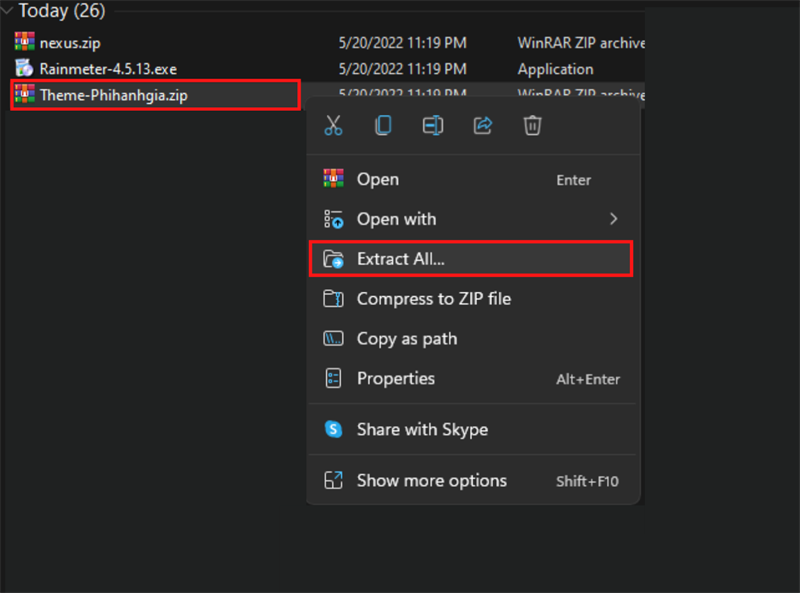Collapse the Today (26) group
The width and height of the screenshot is (800, 593).
point(7,12)
